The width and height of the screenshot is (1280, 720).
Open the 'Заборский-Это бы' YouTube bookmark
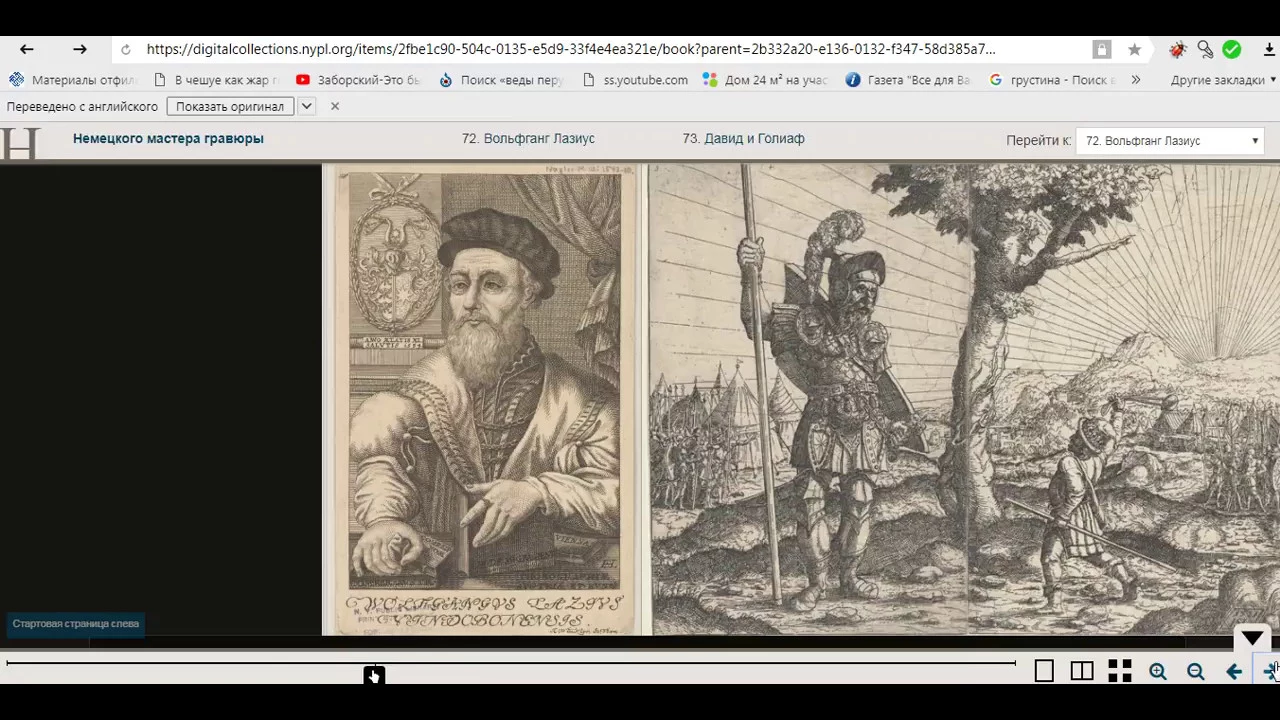[x=359, y=80]
